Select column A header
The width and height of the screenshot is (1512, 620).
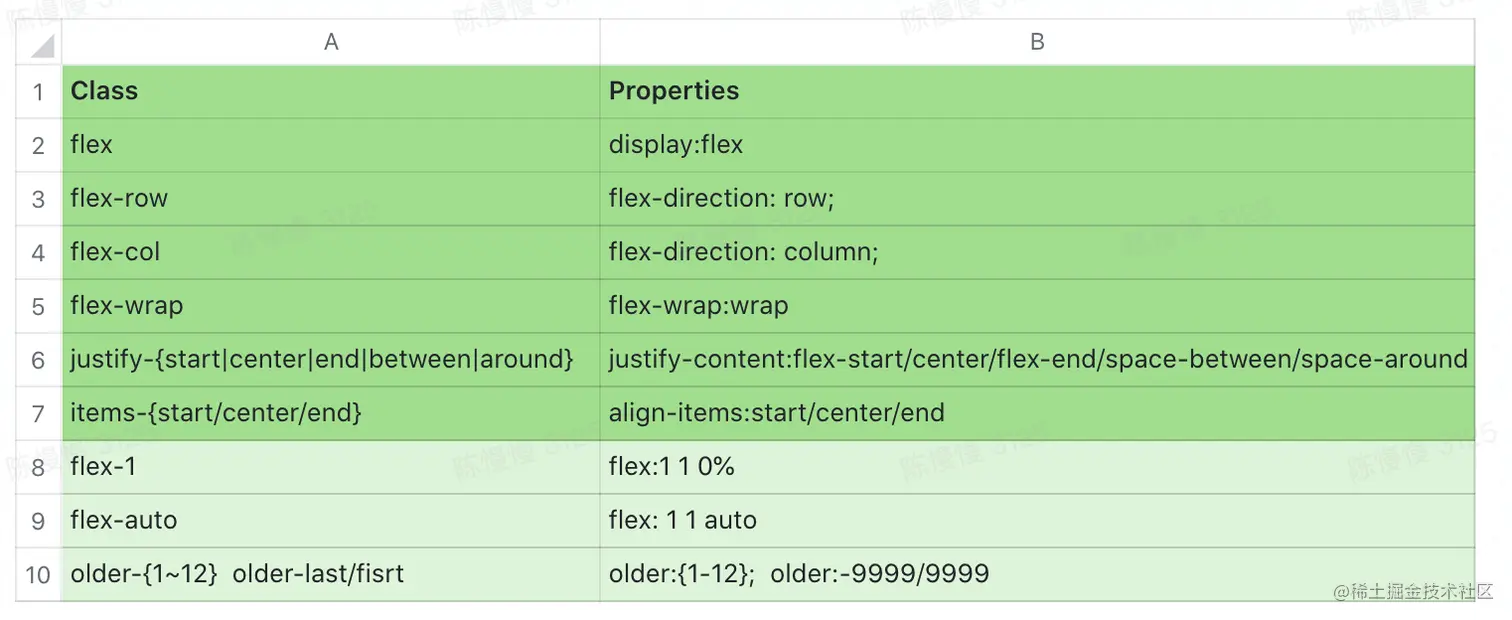(331, 42)
